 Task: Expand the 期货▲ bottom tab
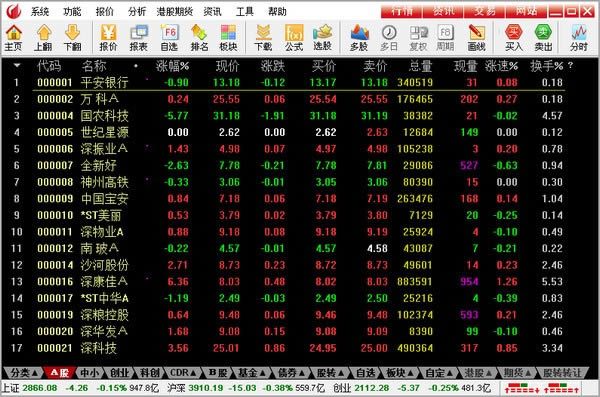(x=517, y=372)
